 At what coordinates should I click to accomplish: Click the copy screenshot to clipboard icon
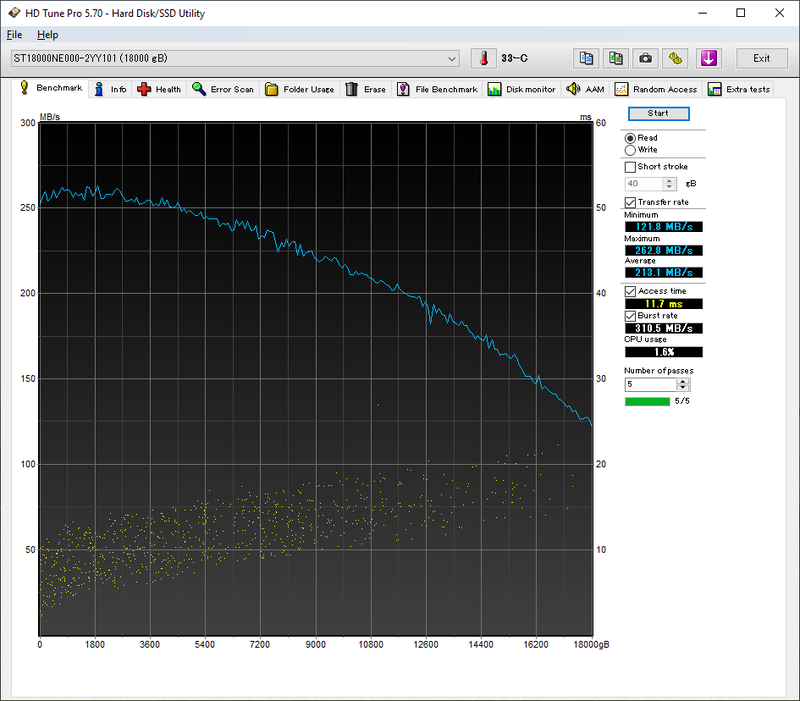click(x=616, y=58)
